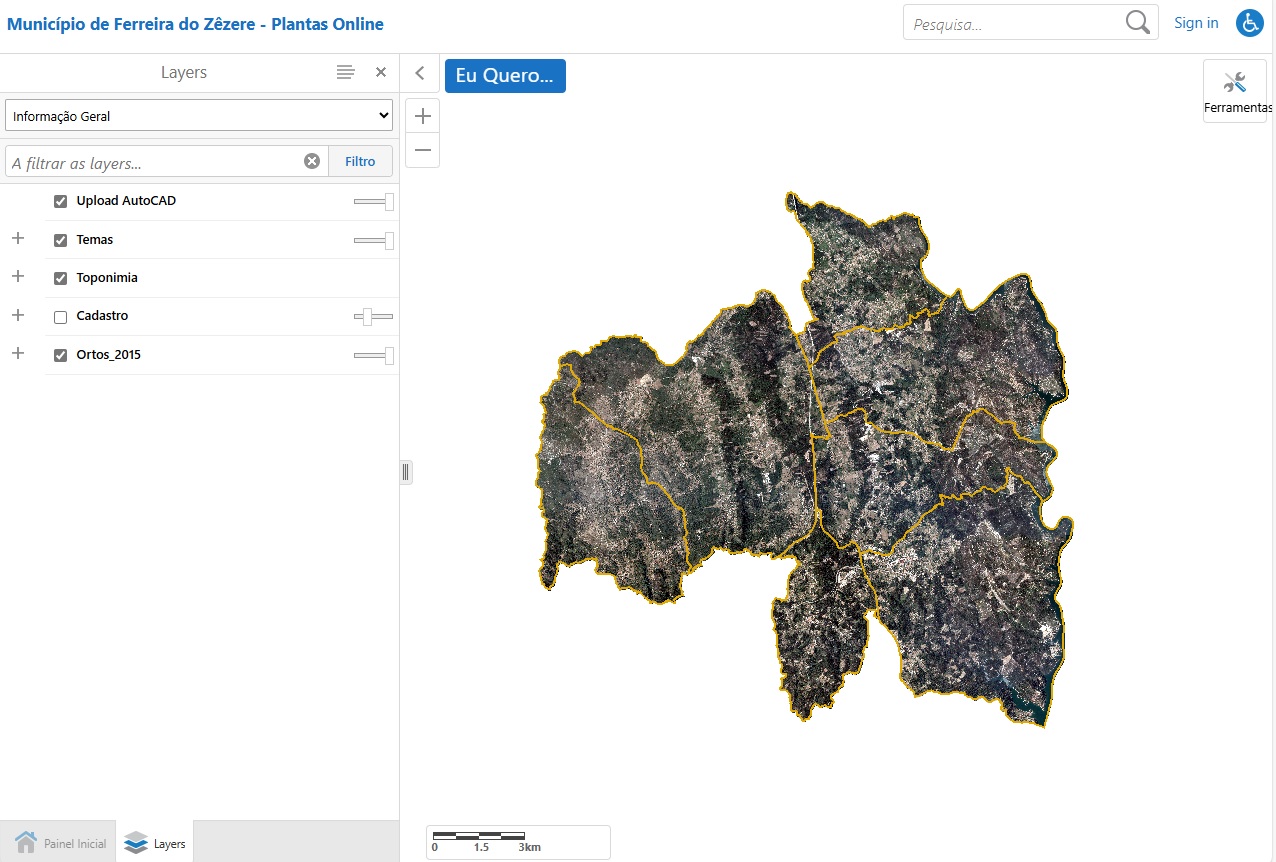This screenshot has height=862, width=1276.
Task: Expand the Temas layer group
Action: pyautogui.click(x=17, y=239)
